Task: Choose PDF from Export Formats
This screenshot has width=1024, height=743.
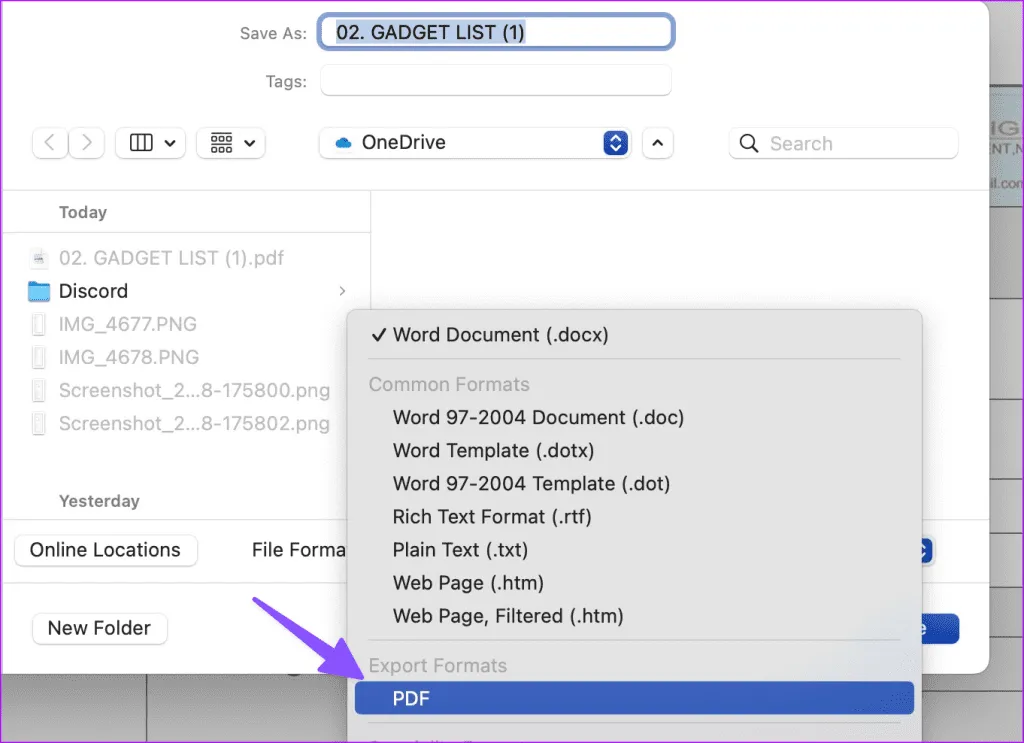Action: click(634, 698)
